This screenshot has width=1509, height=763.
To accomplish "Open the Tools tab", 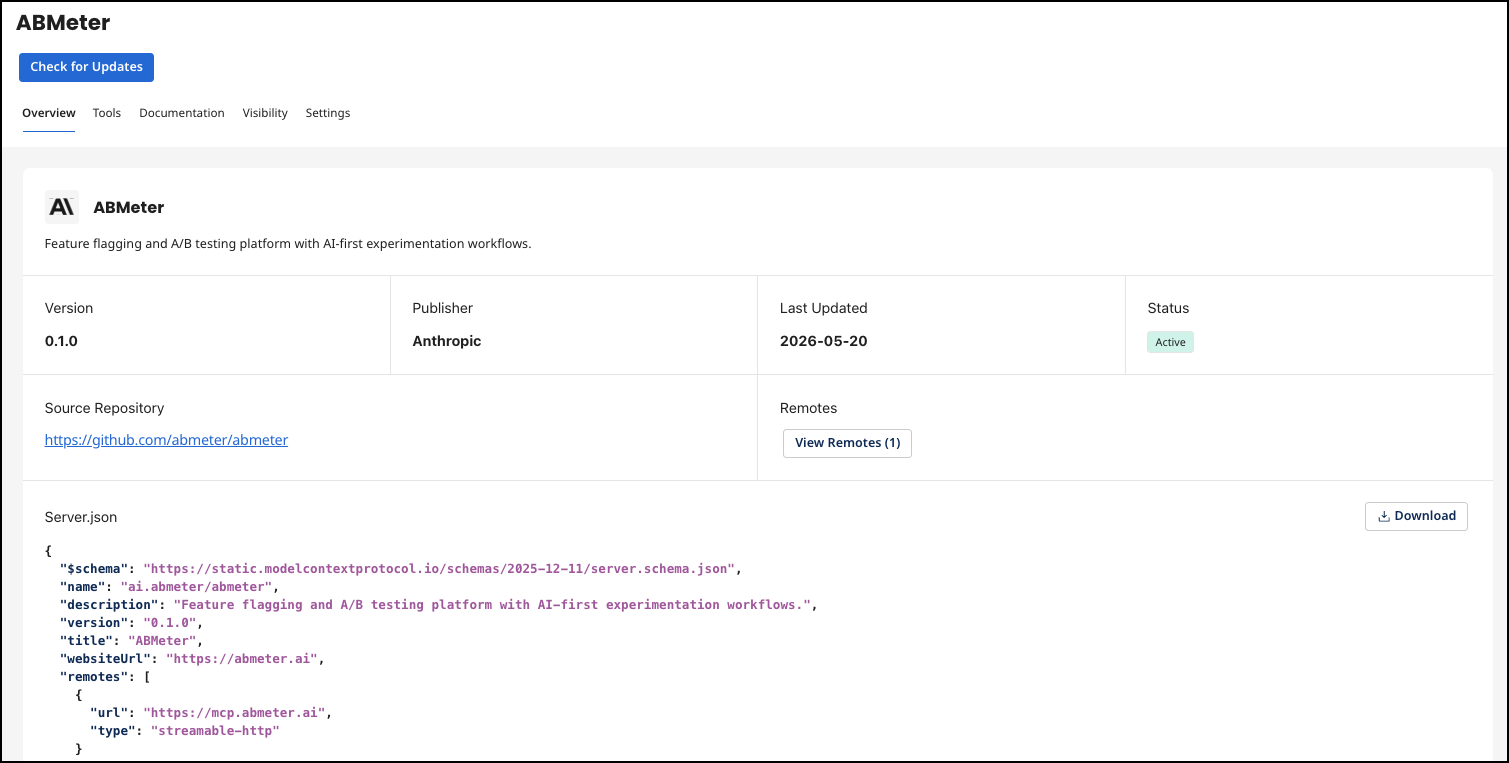I will pyautogui.click(x=107, y=113).
